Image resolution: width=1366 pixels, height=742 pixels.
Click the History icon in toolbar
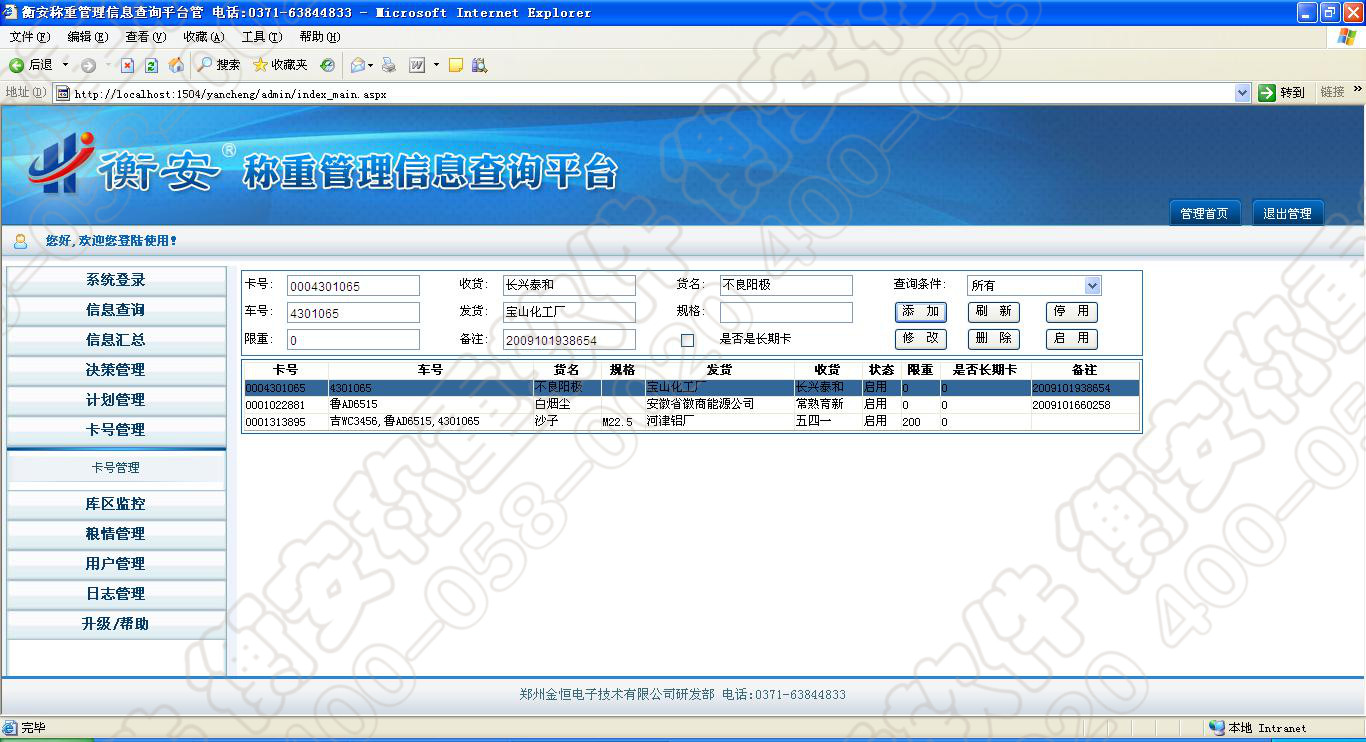pos(327,65)
